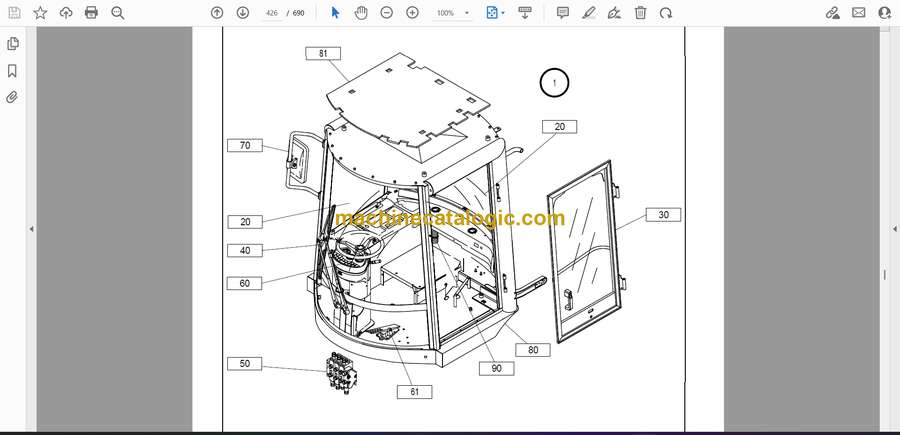Open the Bookmarks panel
Screen dimensions: 900x435
point(12,71)
